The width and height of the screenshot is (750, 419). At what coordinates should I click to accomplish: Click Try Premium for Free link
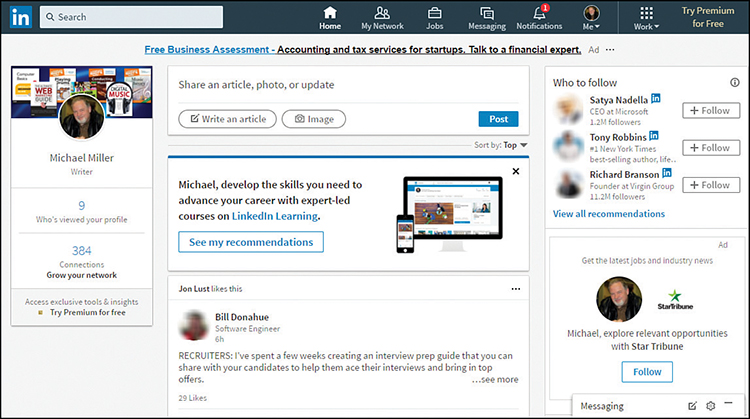point(708,17)
